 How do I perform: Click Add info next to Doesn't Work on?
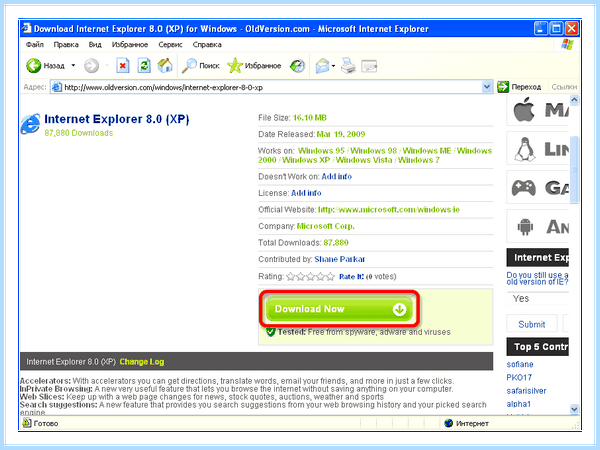336,176
